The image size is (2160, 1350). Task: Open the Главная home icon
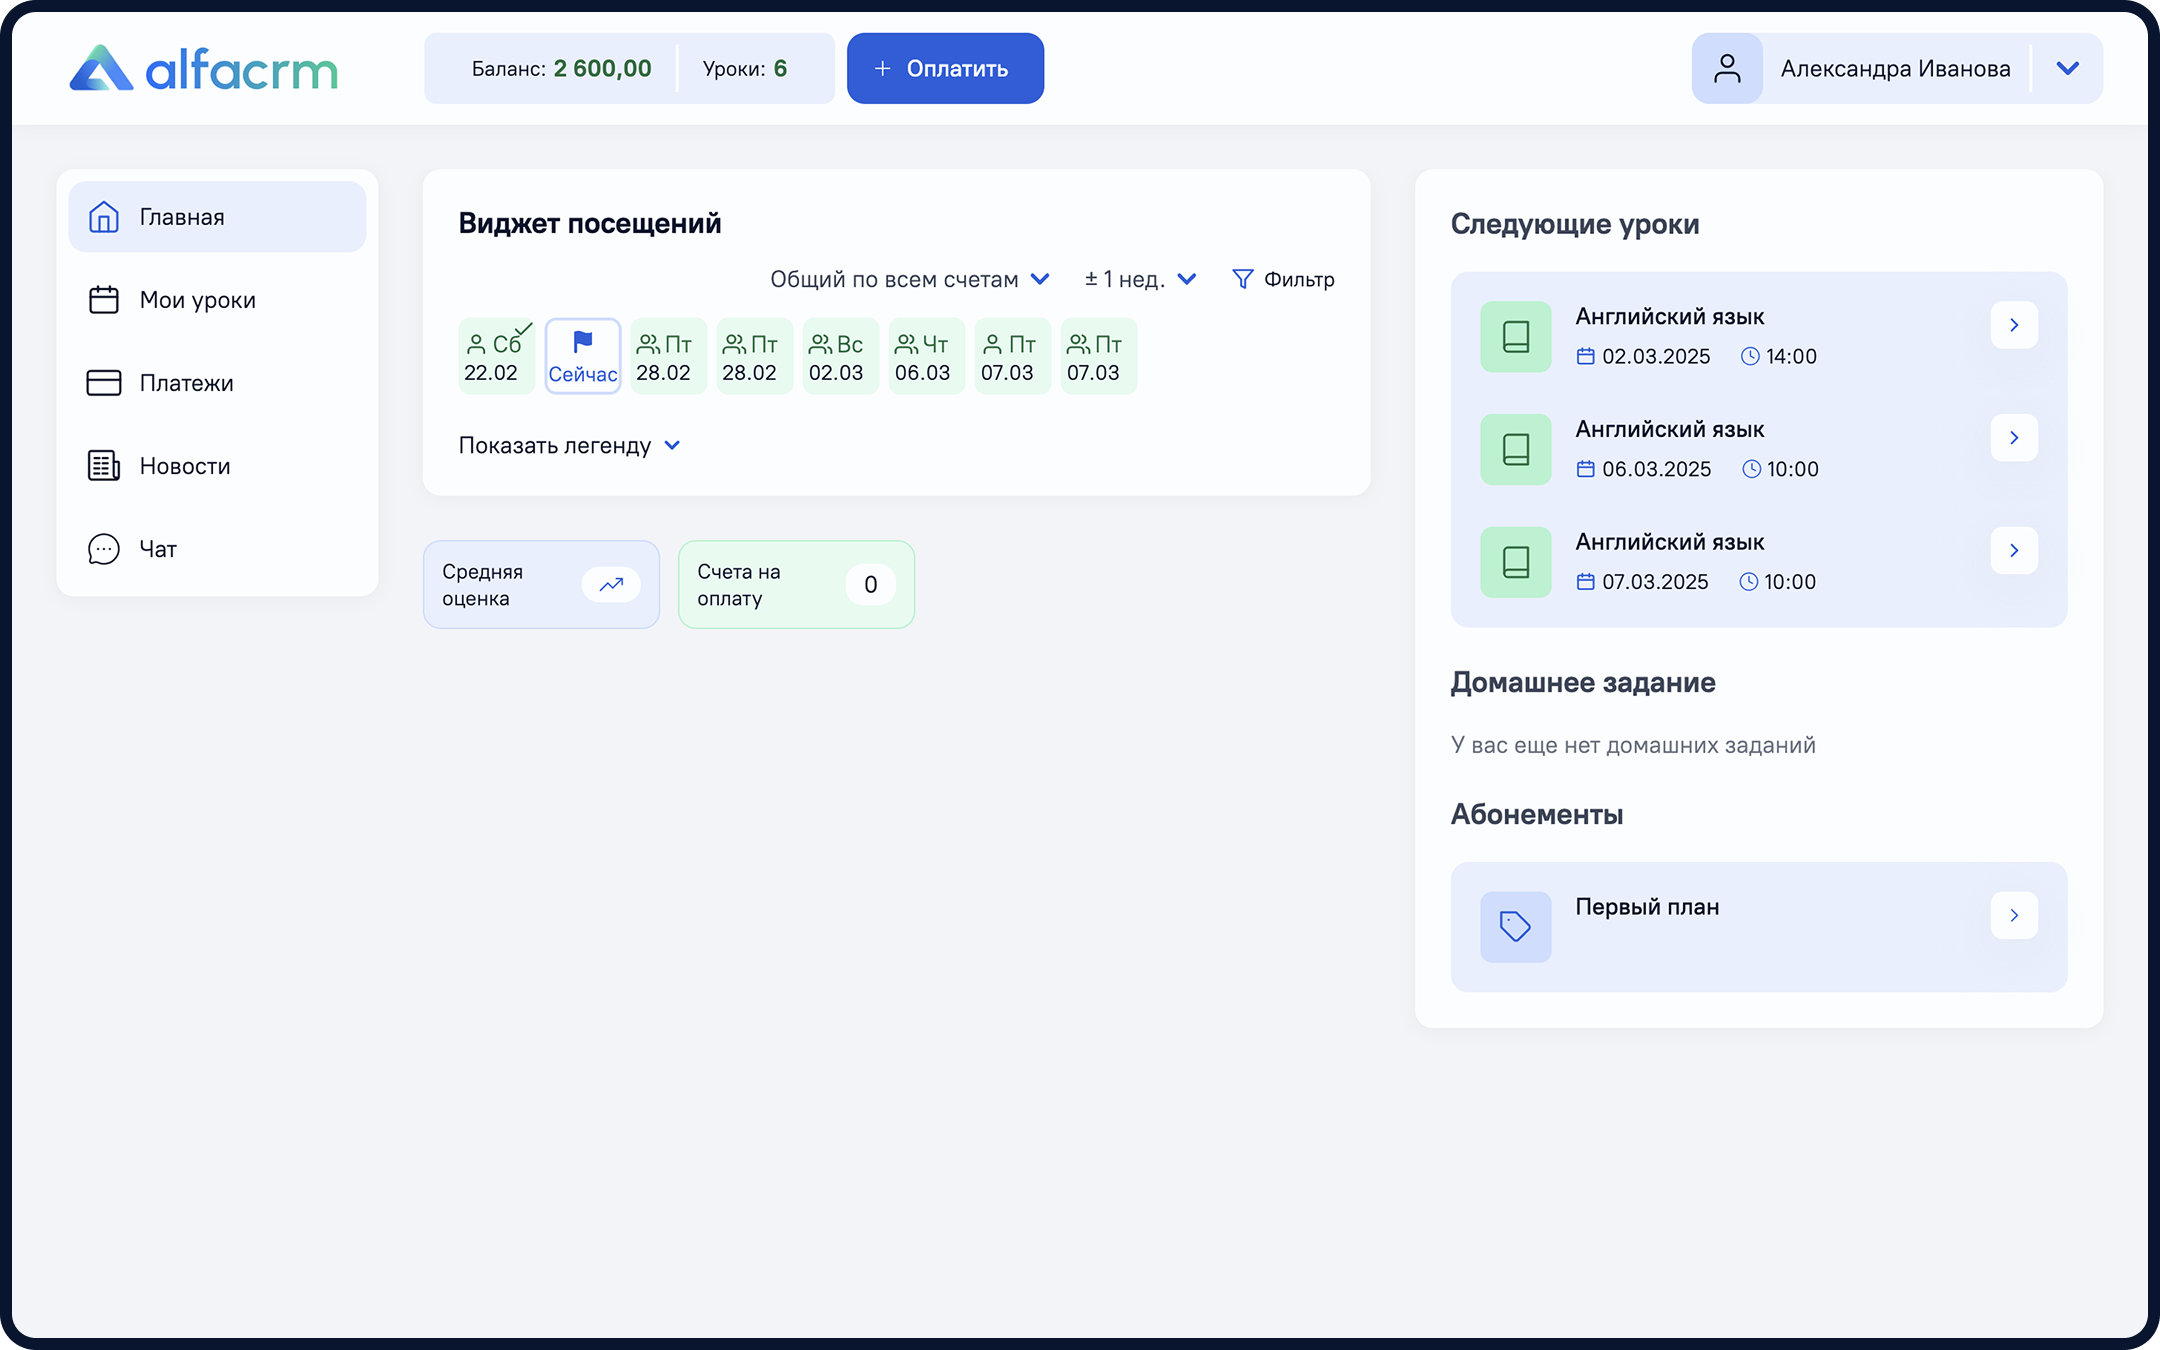click(104, 217)
